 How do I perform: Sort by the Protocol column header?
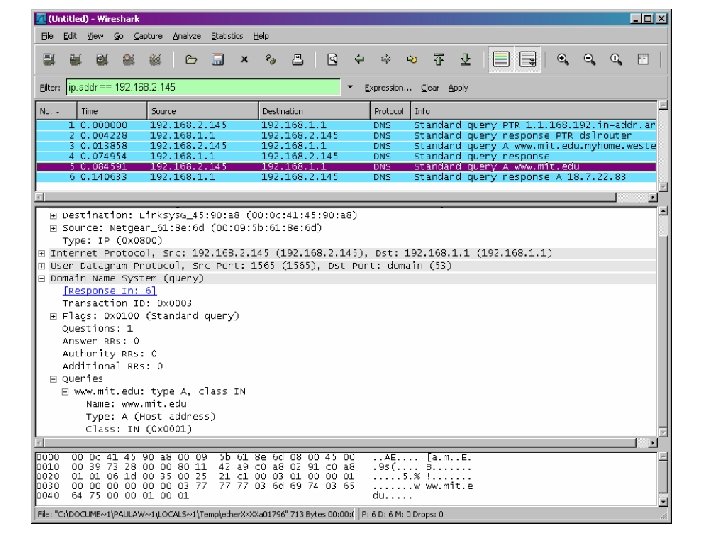pos(390,111)
